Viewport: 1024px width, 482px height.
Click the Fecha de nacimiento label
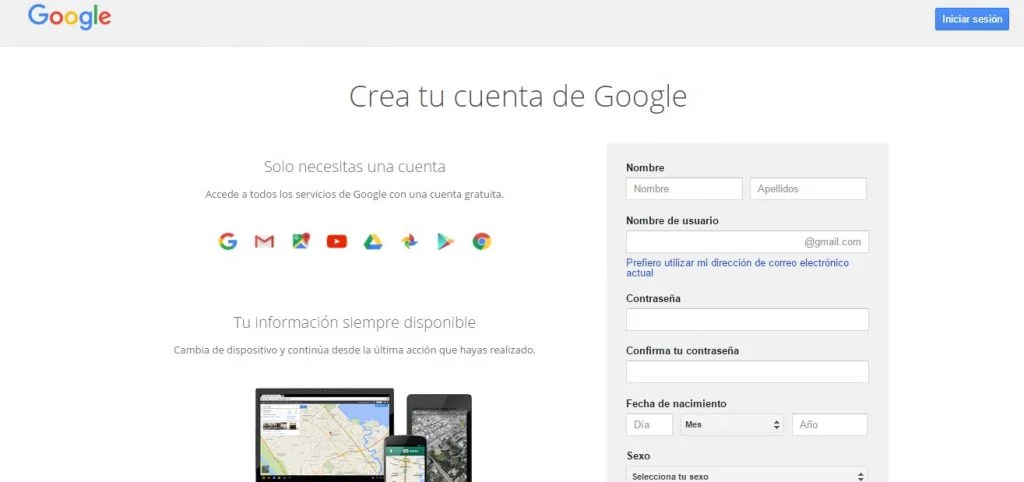[x=676, y=404]
